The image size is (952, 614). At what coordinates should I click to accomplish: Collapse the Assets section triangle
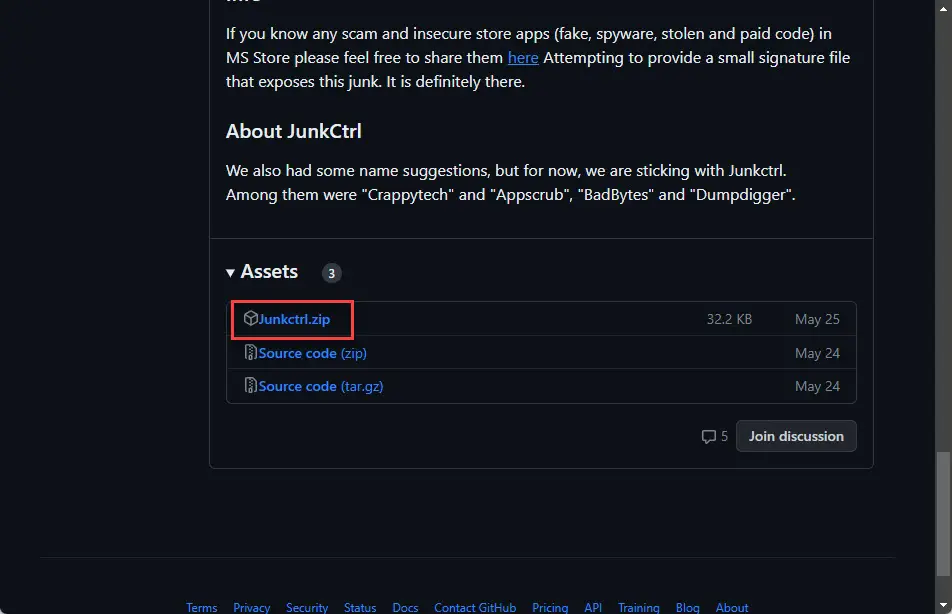click(230, 273)
